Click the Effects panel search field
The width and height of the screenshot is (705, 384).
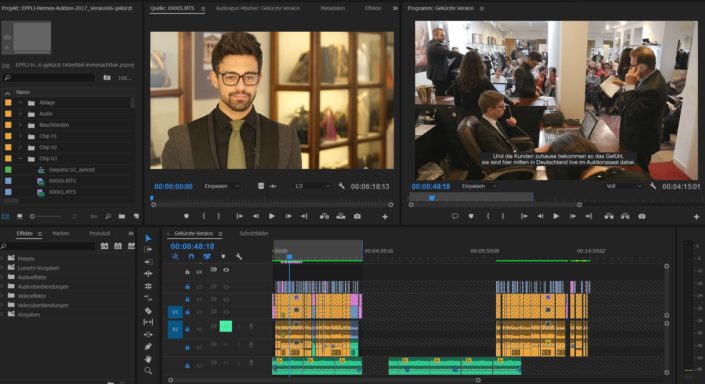click(x=48, y=246)
